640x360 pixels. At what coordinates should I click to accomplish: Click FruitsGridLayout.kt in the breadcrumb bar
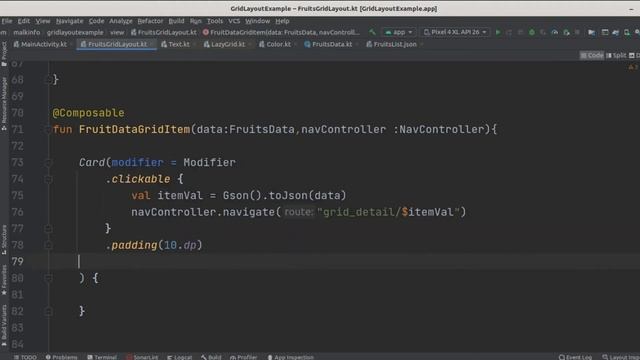click(164, 32)
